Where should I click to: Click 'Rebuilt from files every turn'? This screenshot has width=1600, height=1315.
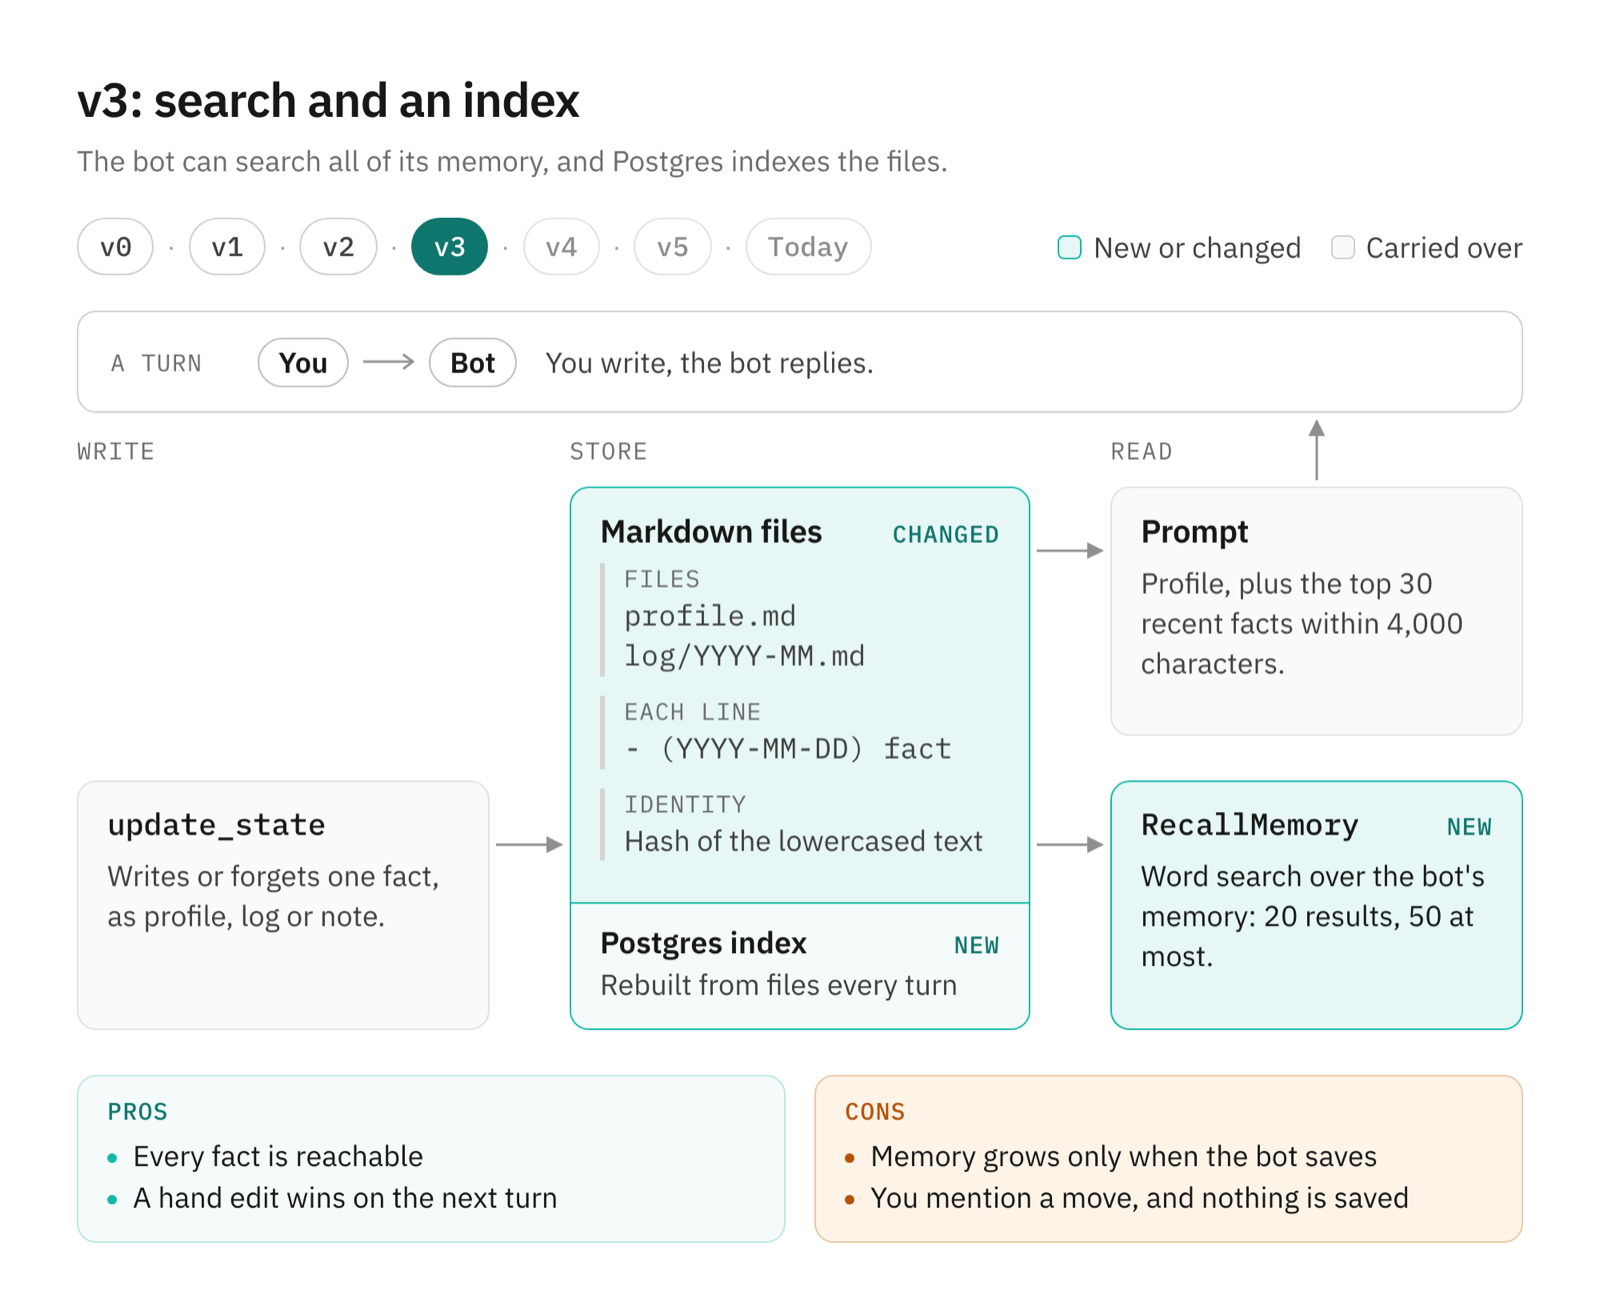pos(778,986)
